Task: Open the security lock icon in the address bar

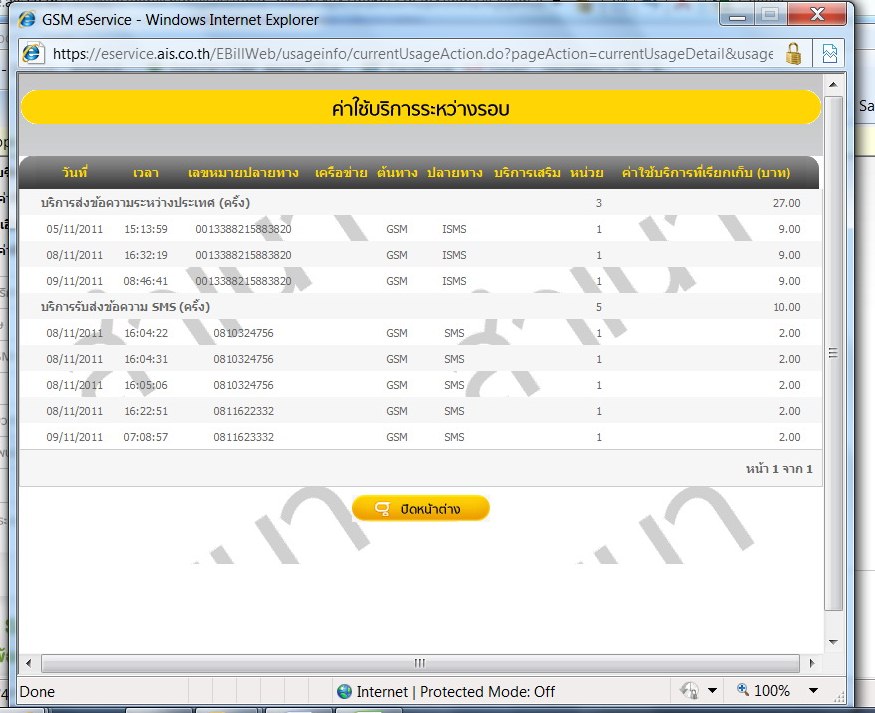Action: tap(793, 54)
